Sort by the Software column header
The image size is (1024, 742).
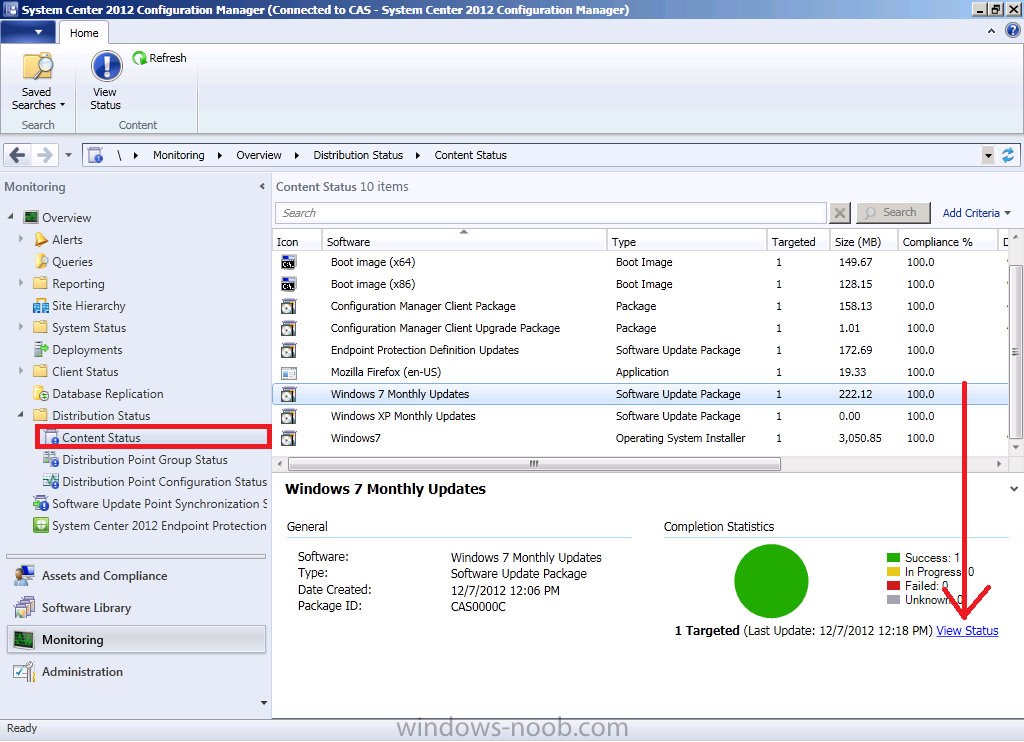tap(464, 242)
